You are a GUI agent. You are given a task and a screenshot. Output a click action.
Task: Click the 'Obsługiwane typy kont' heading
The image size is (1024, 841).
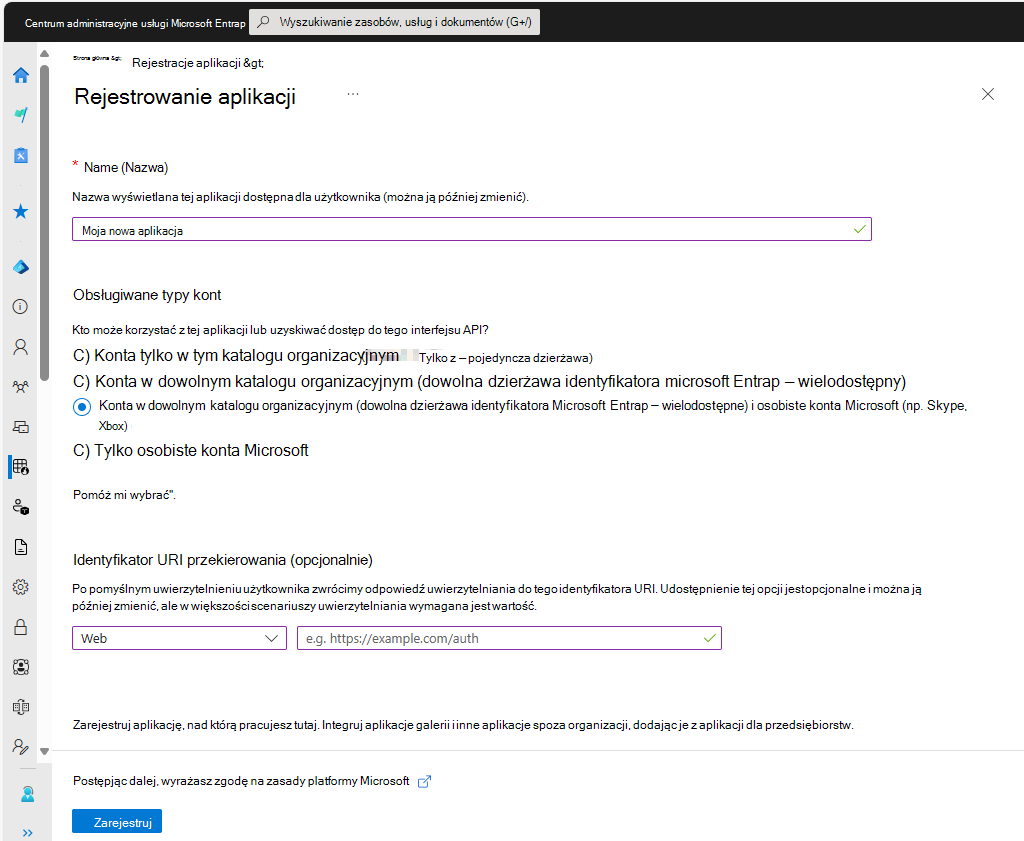tap(147, 295)
